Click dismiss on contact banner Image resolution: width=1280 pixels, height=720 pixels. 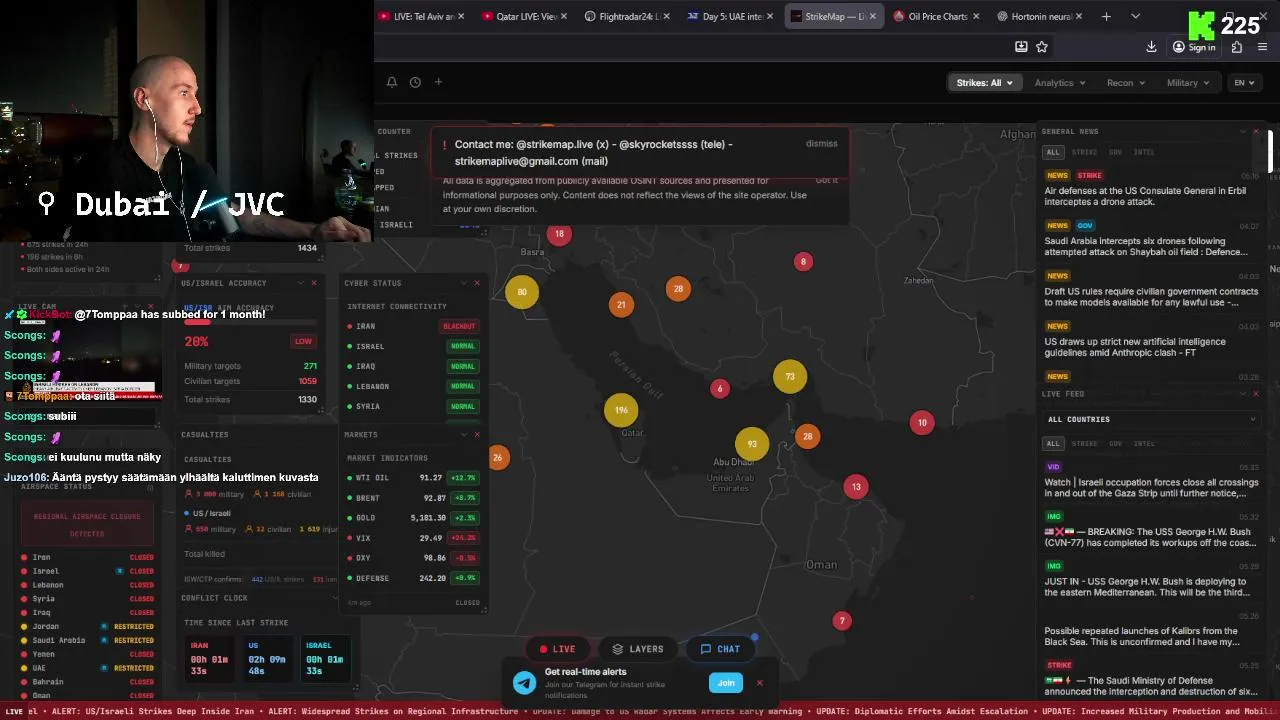coord(821,144)
